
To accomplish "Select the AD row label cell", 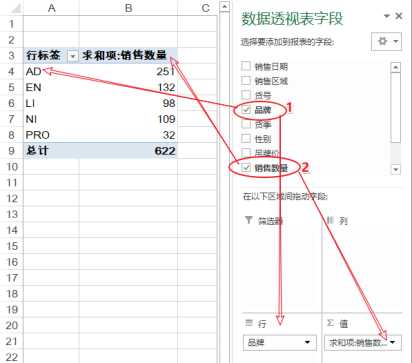I will [51, 71].
